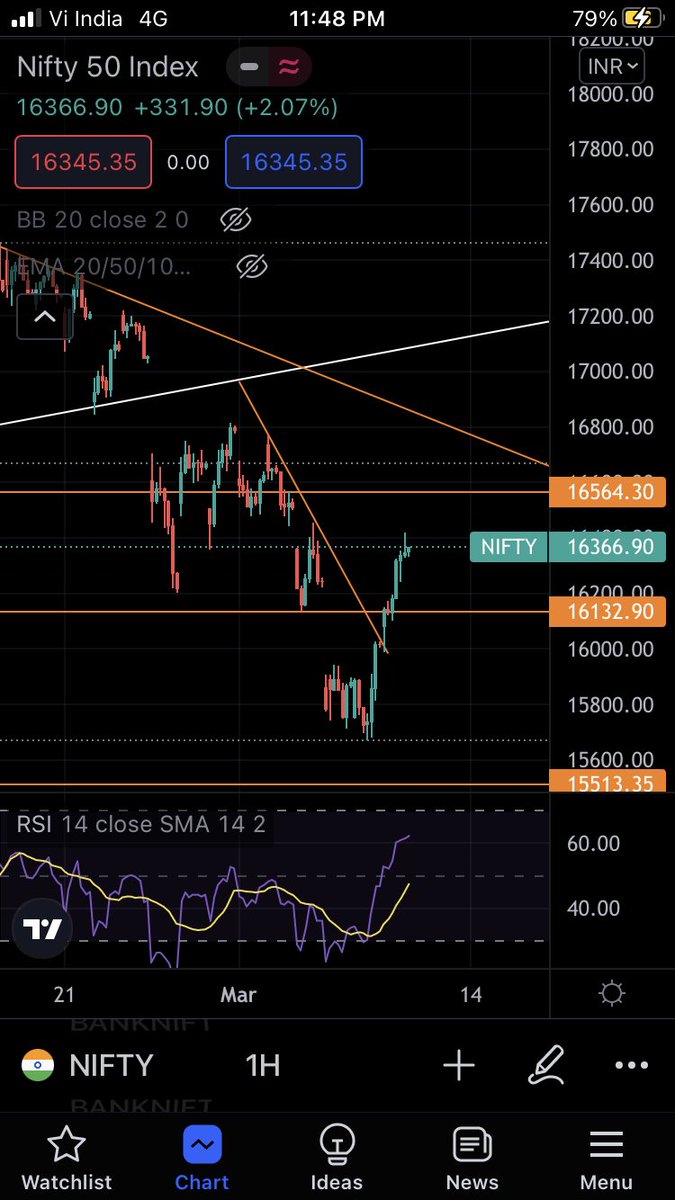Open the three-dot more options

pos(631,1065)
